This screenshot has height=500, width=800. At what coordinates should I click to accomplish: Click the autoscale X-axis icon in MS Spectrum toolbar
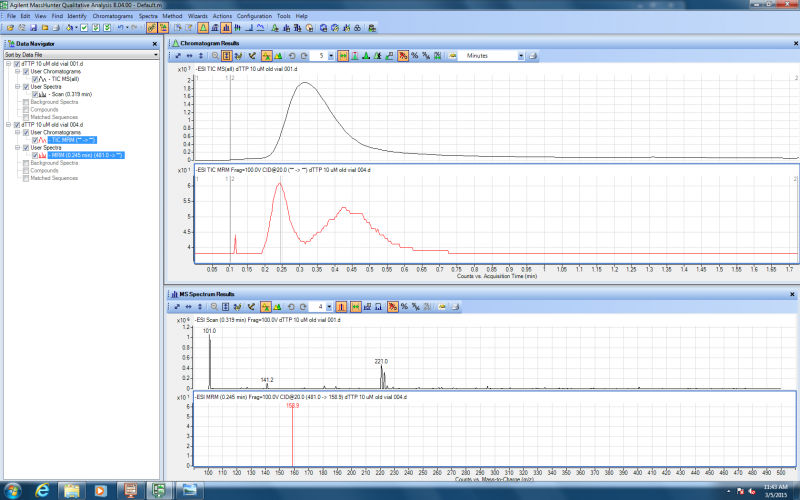point(190,305)
